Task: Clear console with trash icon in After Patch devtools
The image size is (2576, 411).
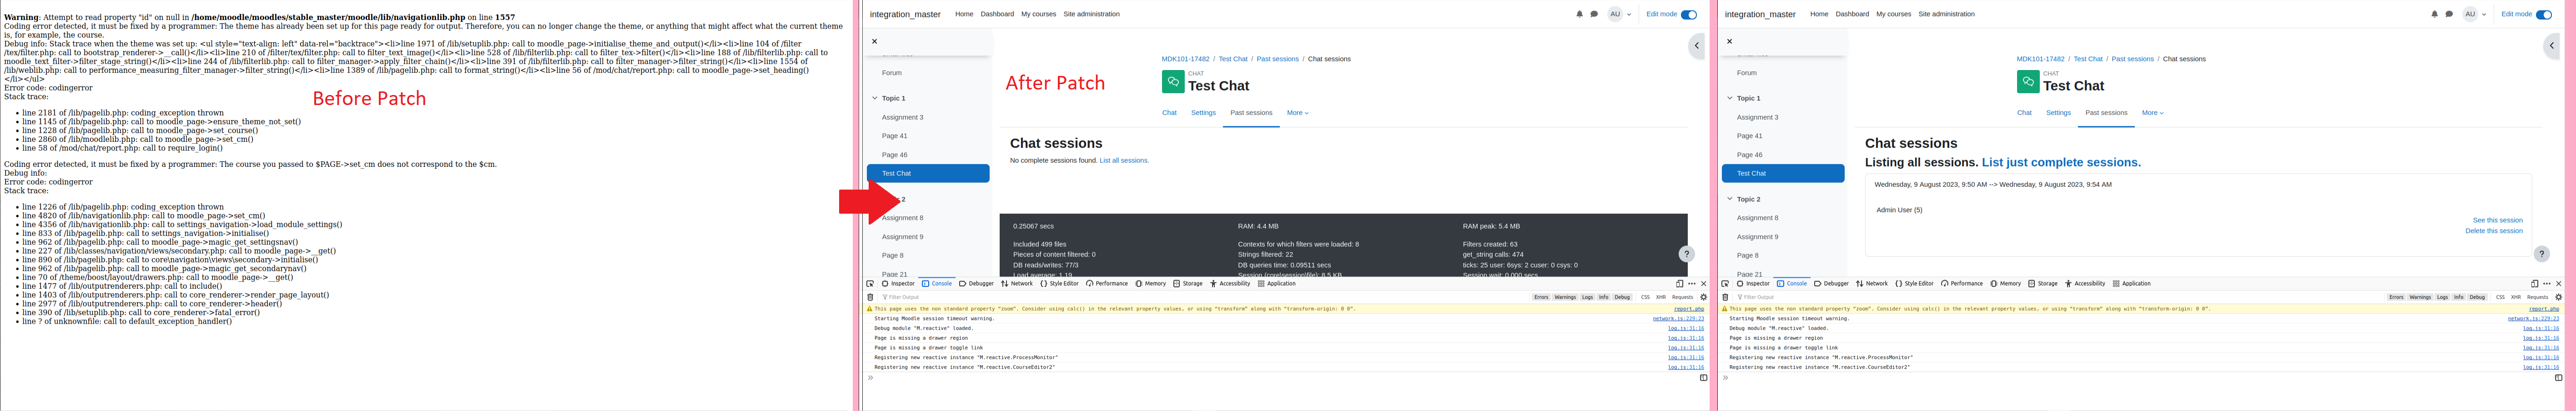Action: point(870,297)
